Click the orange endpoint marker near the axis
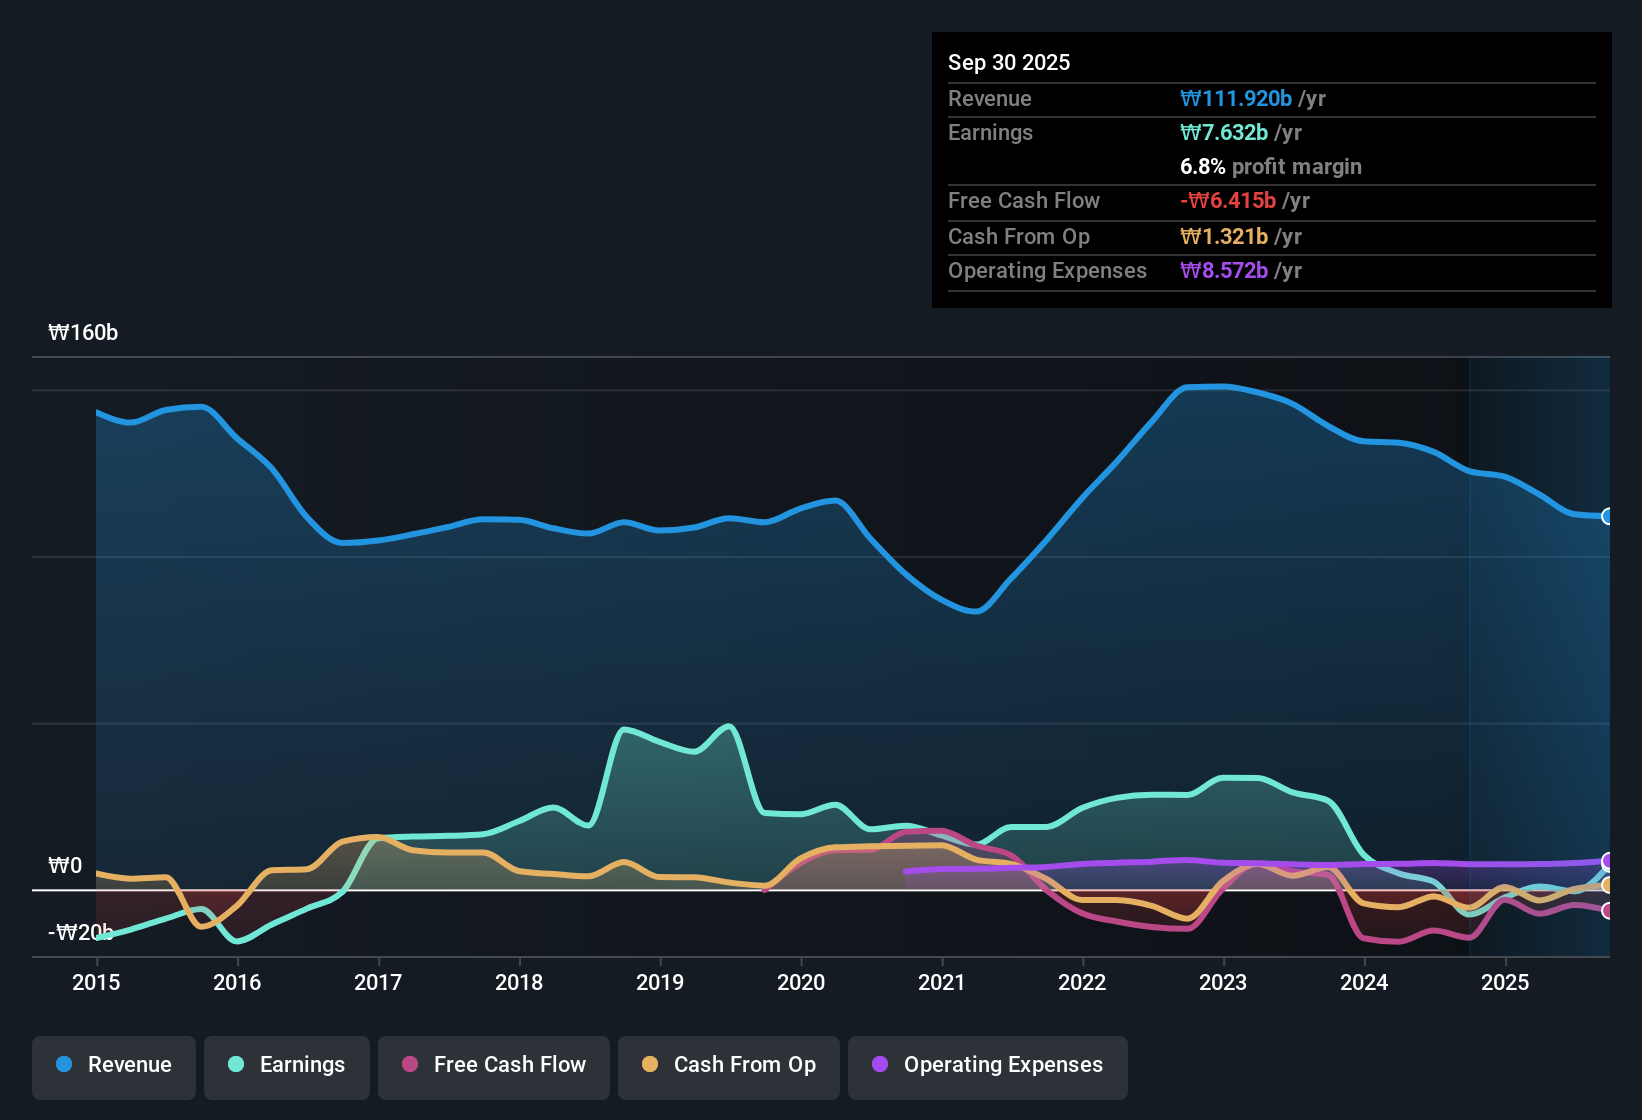Image resolution: width=1642 pixels, height=1120 pixels. (1607, 886)
